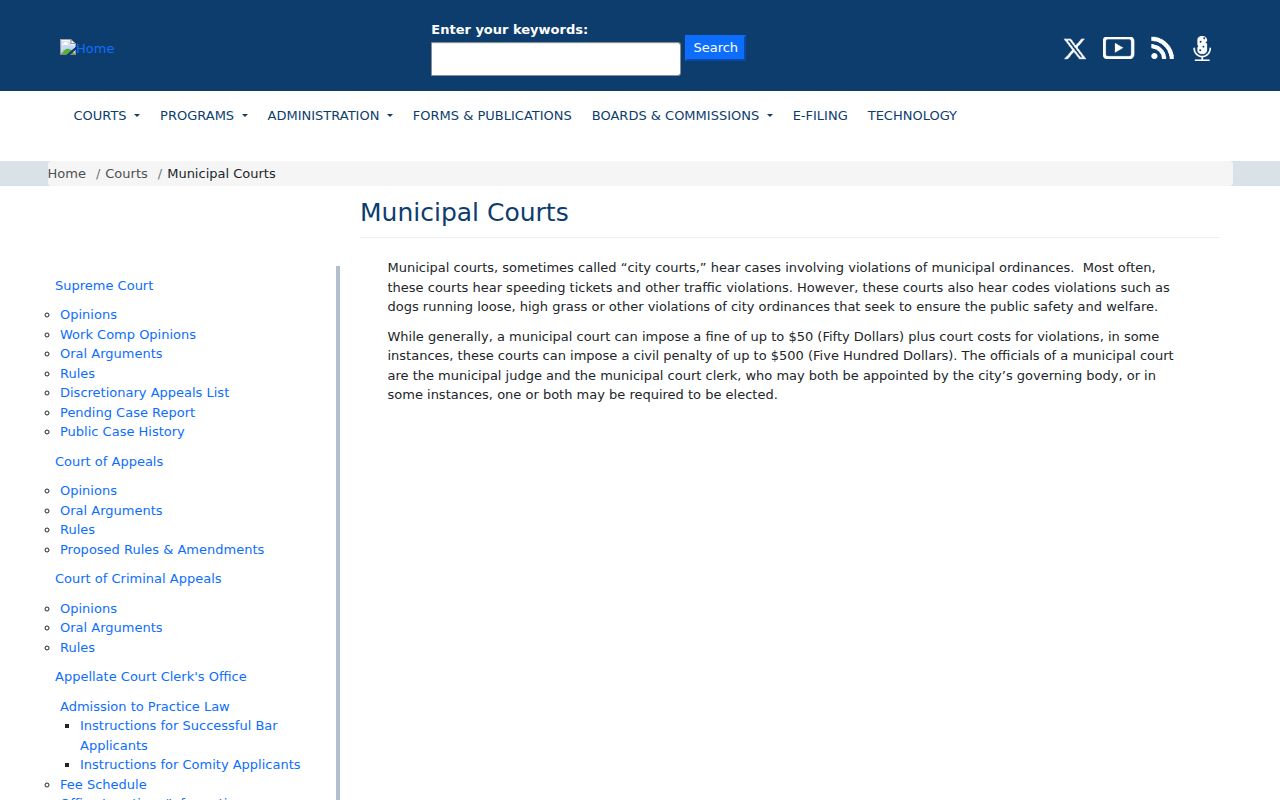Open the X (Twitter) social icon
The image size is (1280, 800).
click(x=1075, y=49)
